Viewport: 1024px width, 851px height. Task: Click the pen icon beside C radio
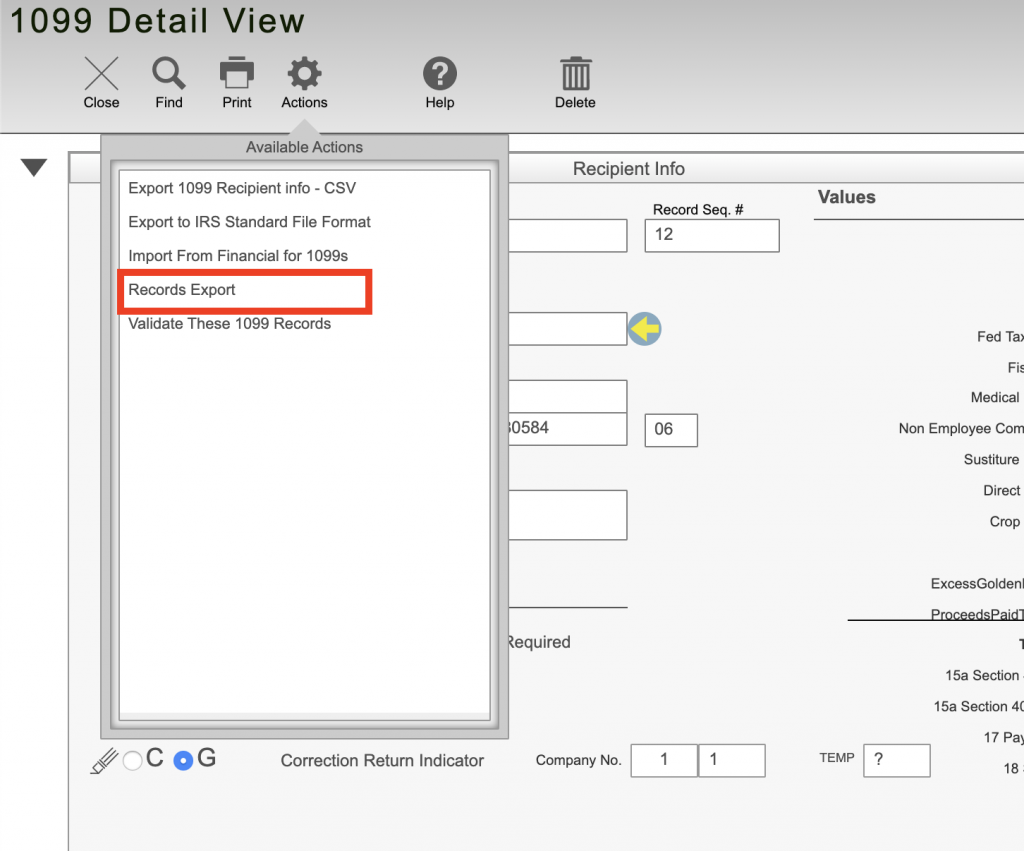click(x=104, y=761)
